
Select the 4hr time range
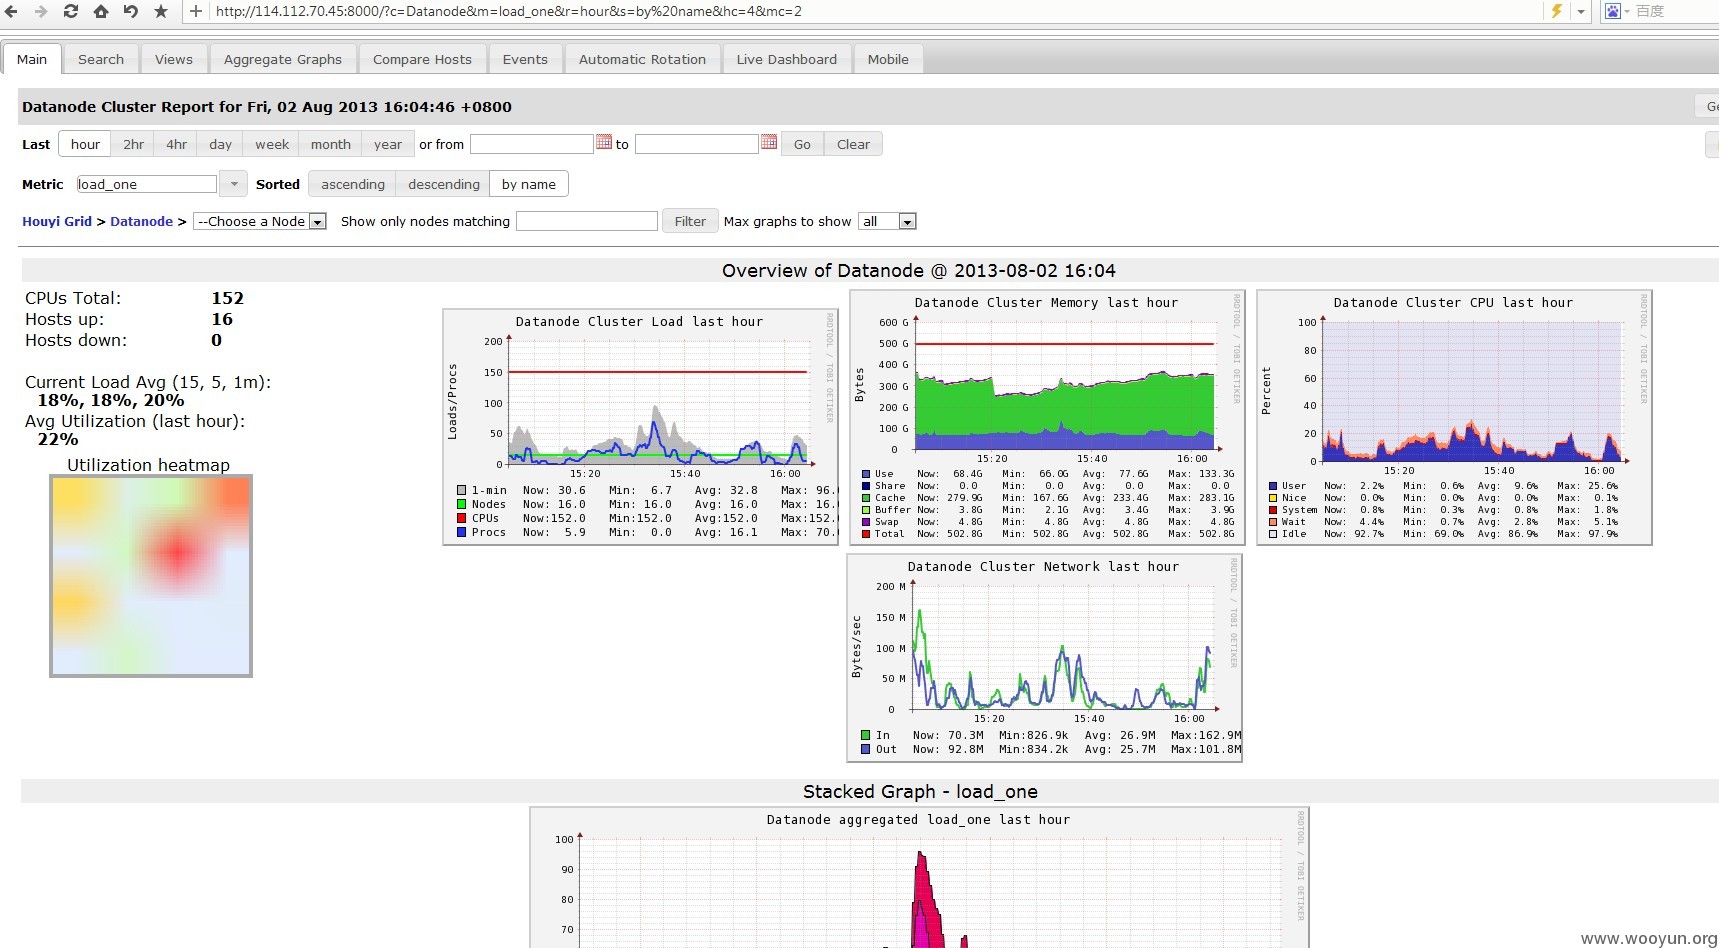[x=176, y=144]
